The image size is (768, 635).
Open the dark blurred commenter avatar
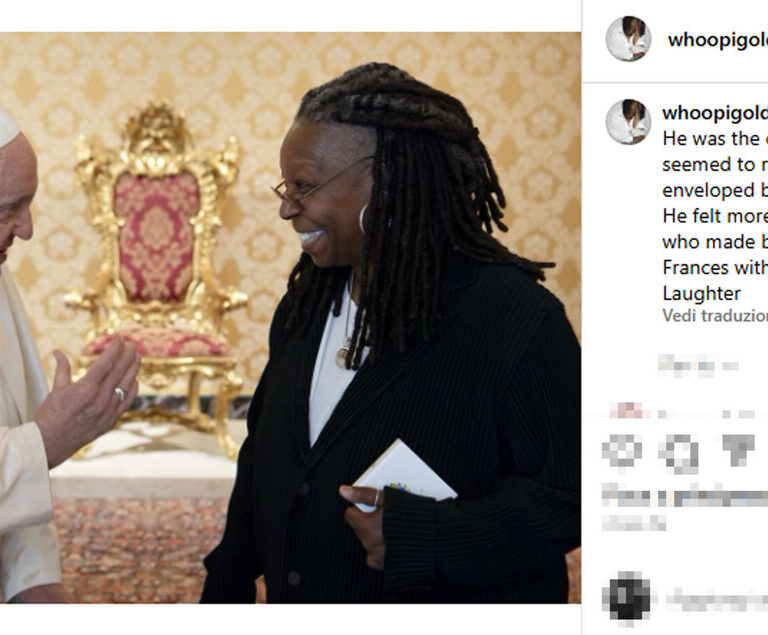click(629, 598)
